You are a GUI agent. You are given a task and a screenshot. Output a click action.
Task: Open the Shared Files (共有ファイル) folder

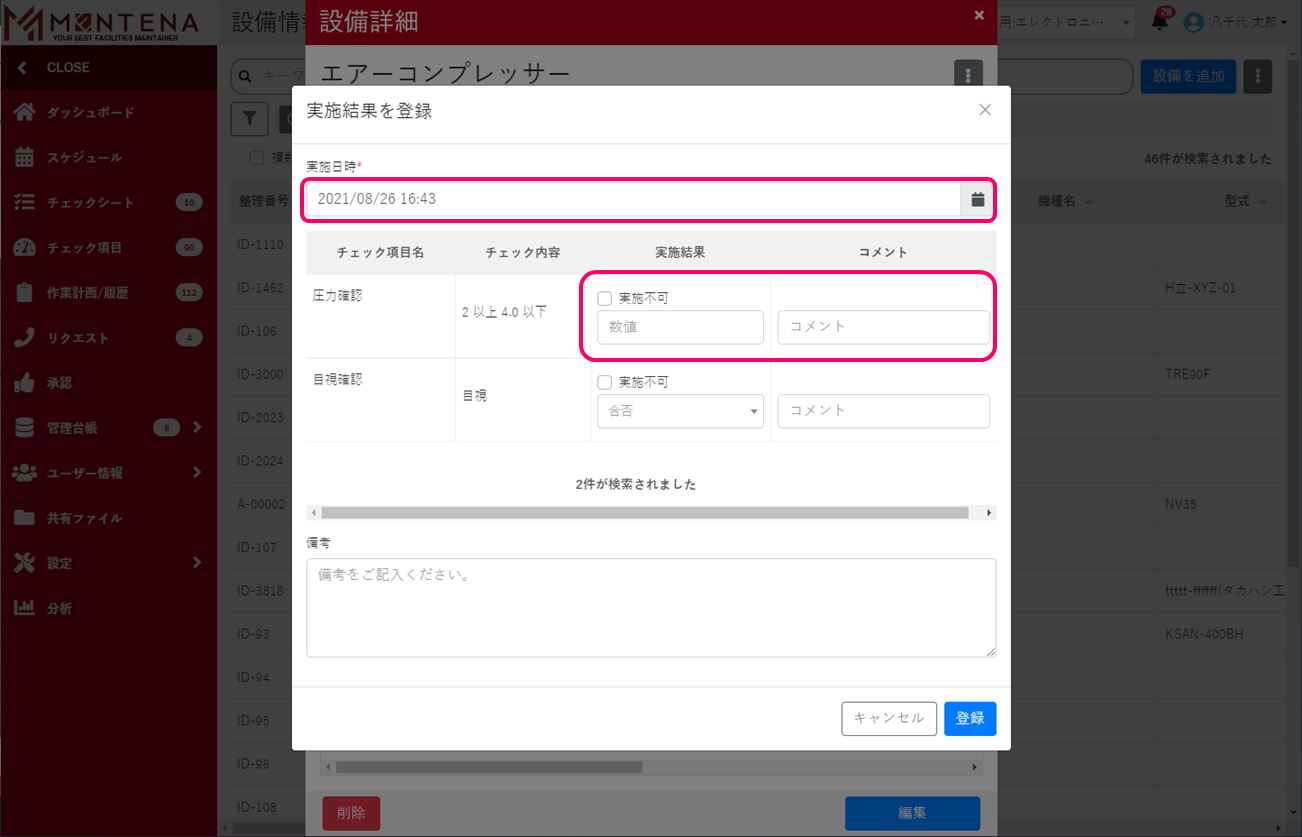pos(84,518)
